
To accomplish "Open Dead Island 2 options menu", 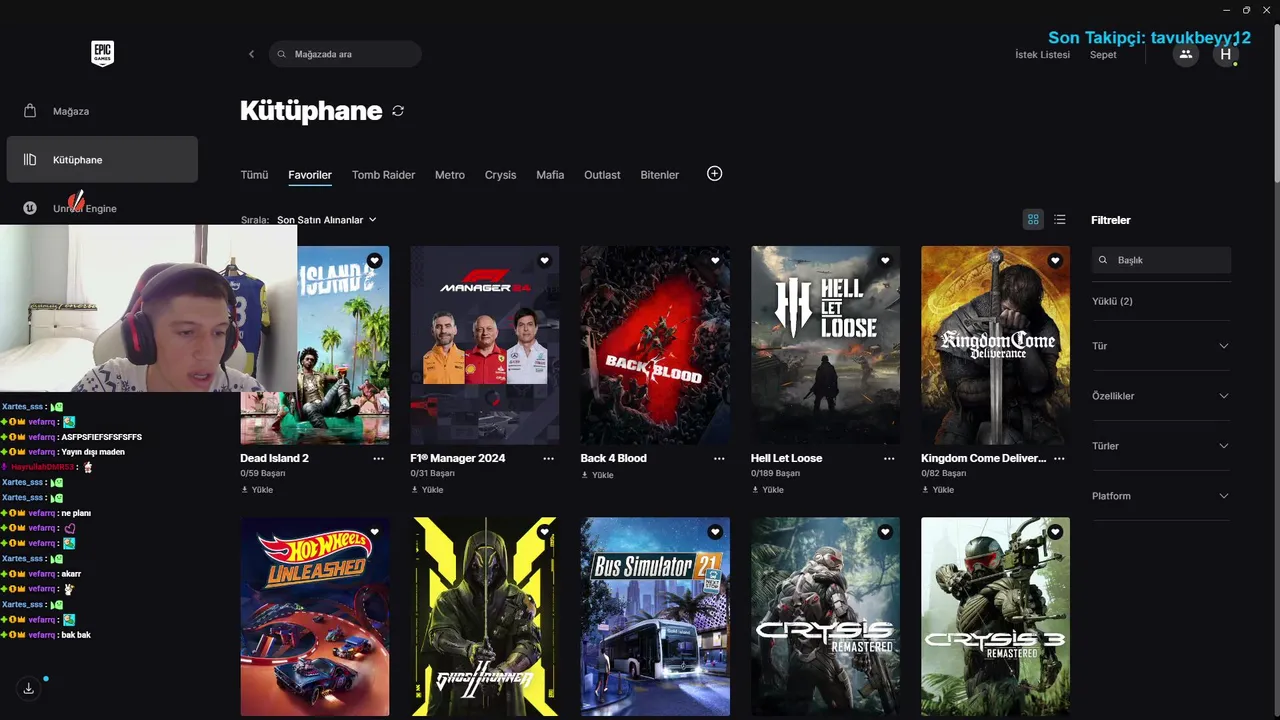I will (x=378, y=458).
